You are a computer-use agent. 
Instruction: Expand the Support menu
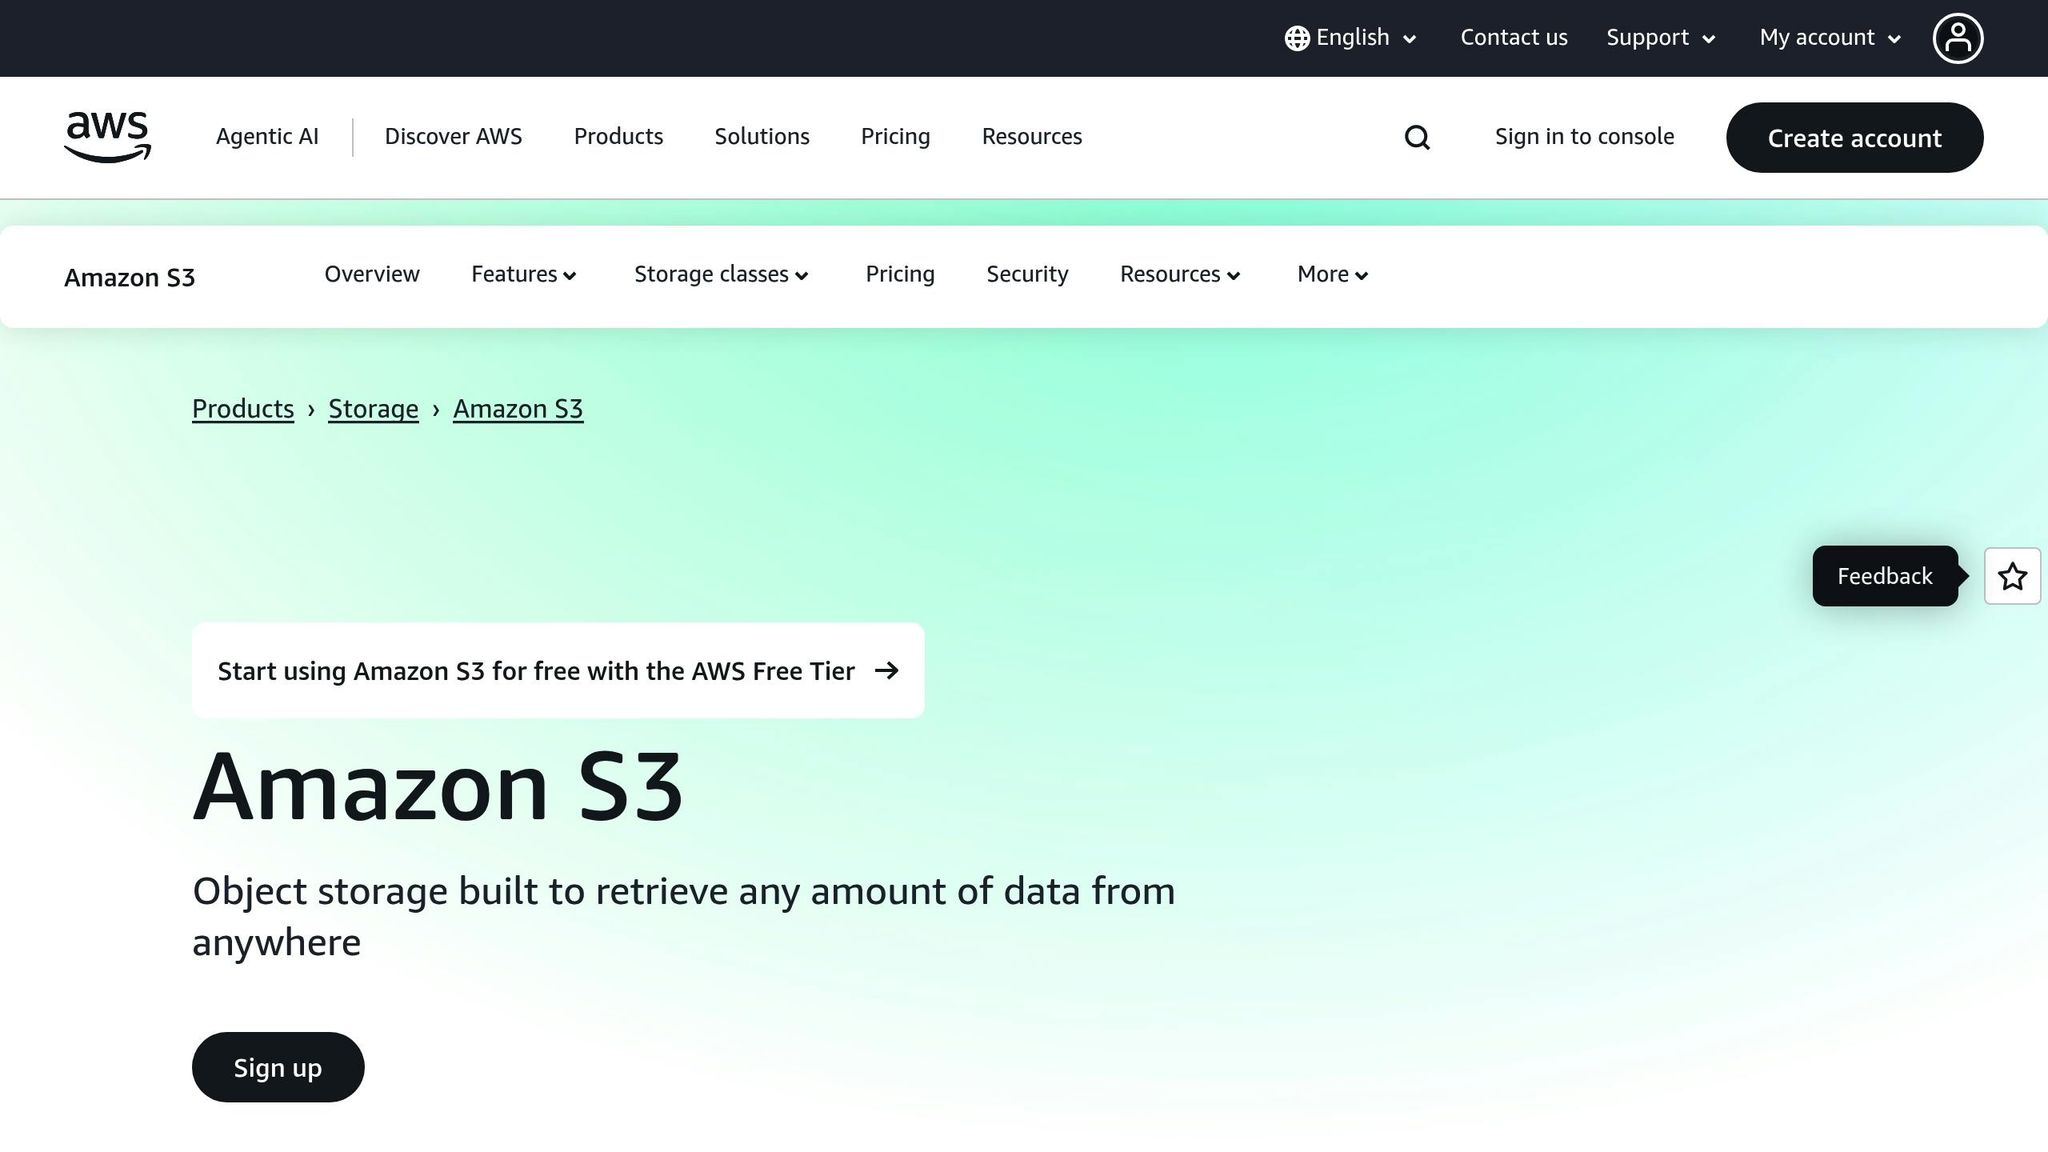click(x=1661, y=38)
